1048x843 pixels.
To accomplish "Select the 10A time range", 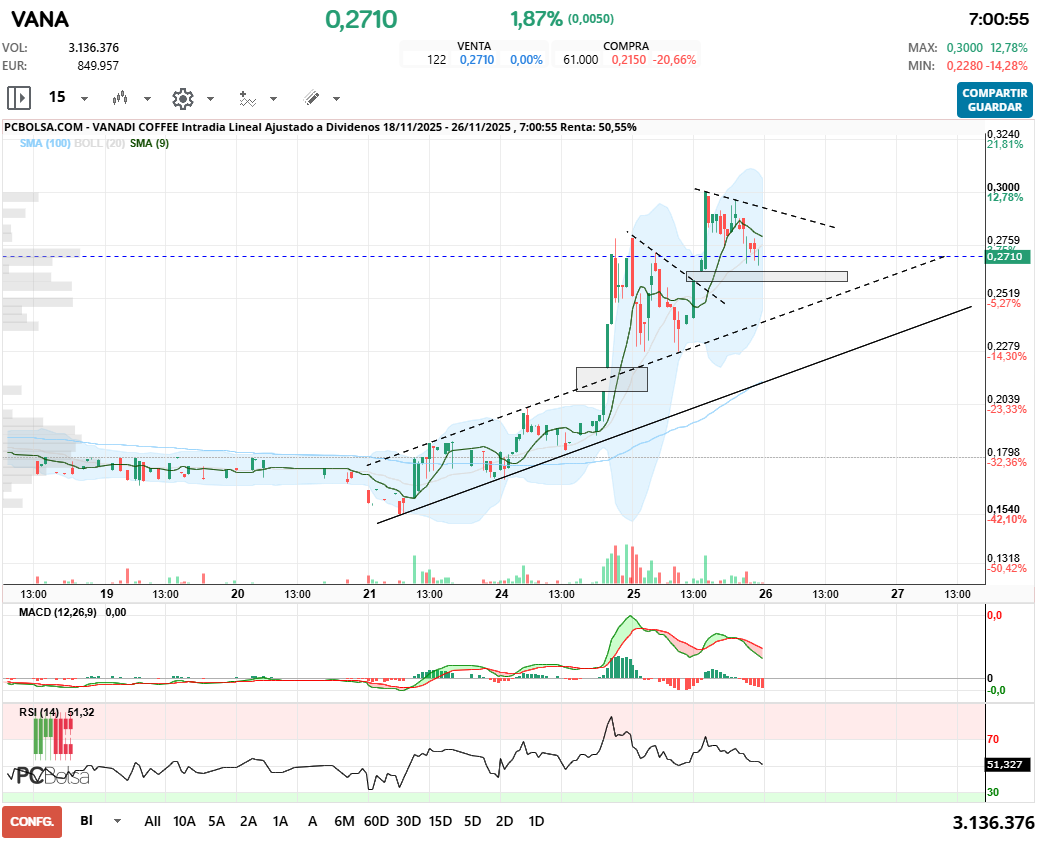I will click(184, 821).
